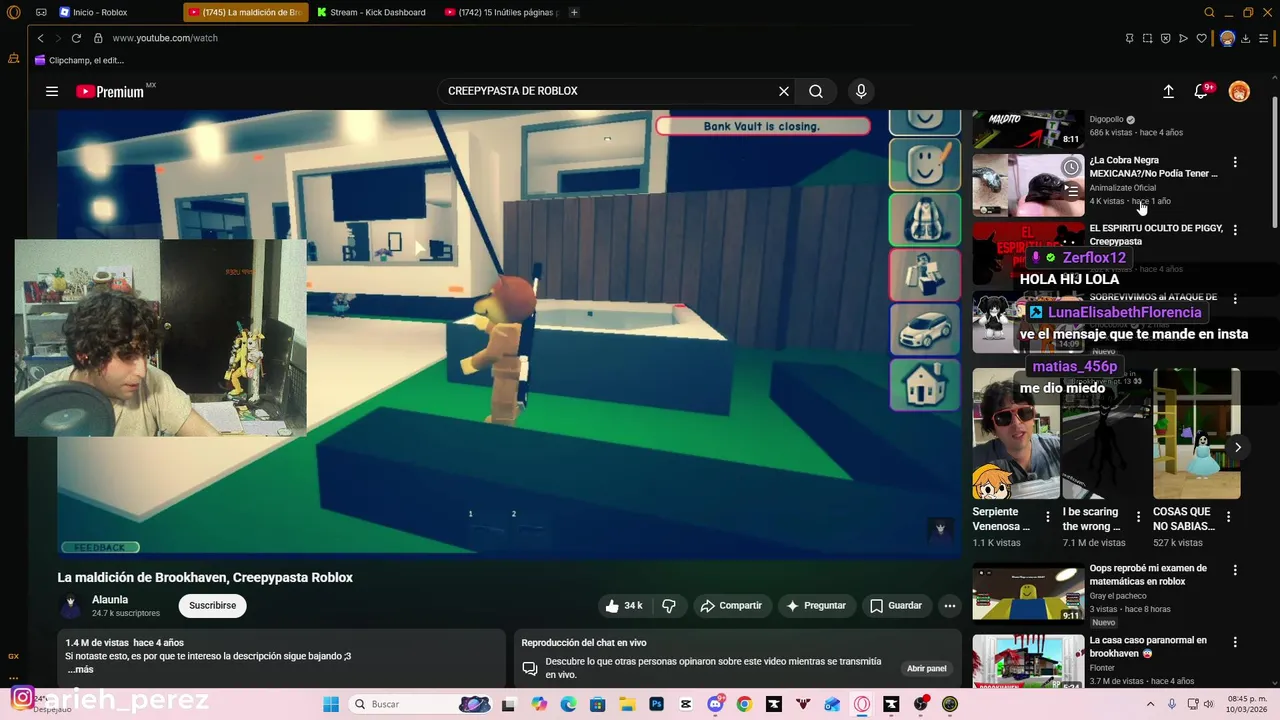Clear the YouTube search query
The height and width of the screenshot is (720, 1280).
(784, 91)
